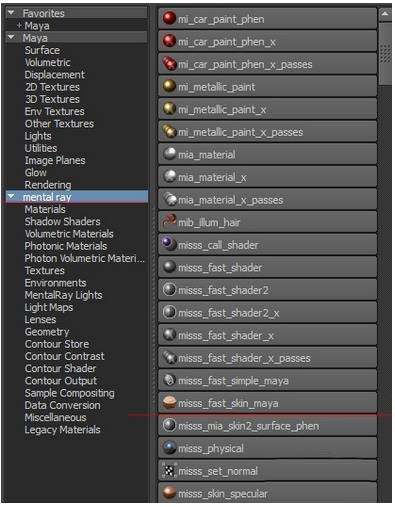Select the Contour Shader category
Viewport: 395px width, 507px height.
(60, 369)
